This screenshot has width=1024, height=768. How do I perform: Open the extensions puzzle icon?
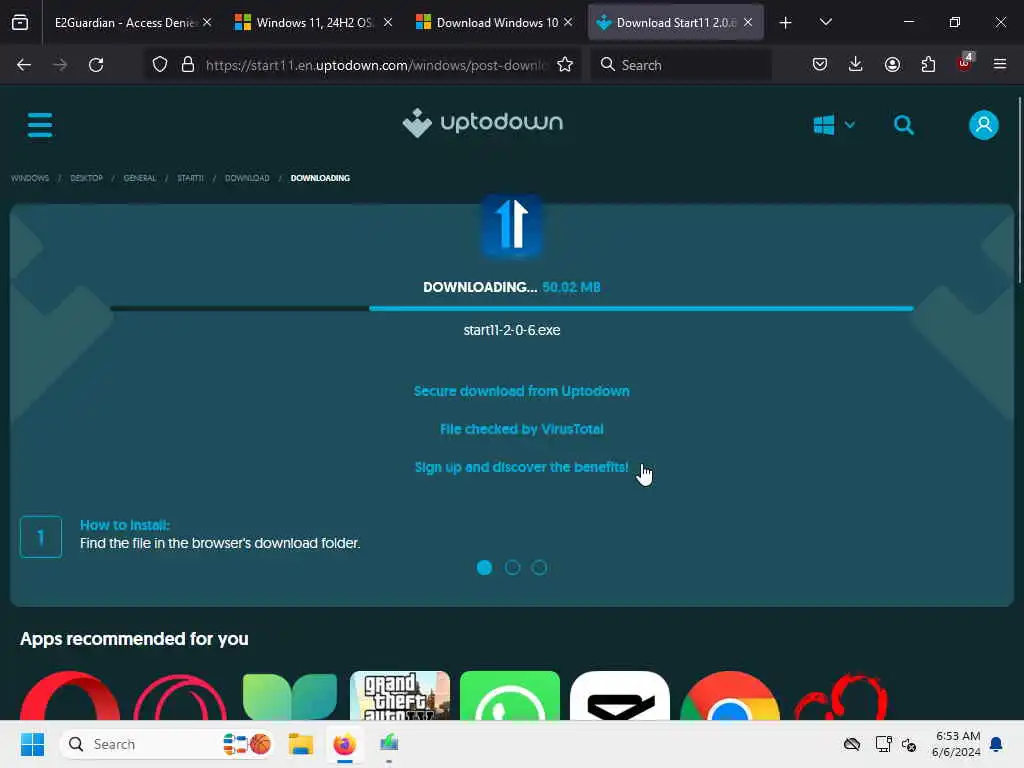point(928,64)
